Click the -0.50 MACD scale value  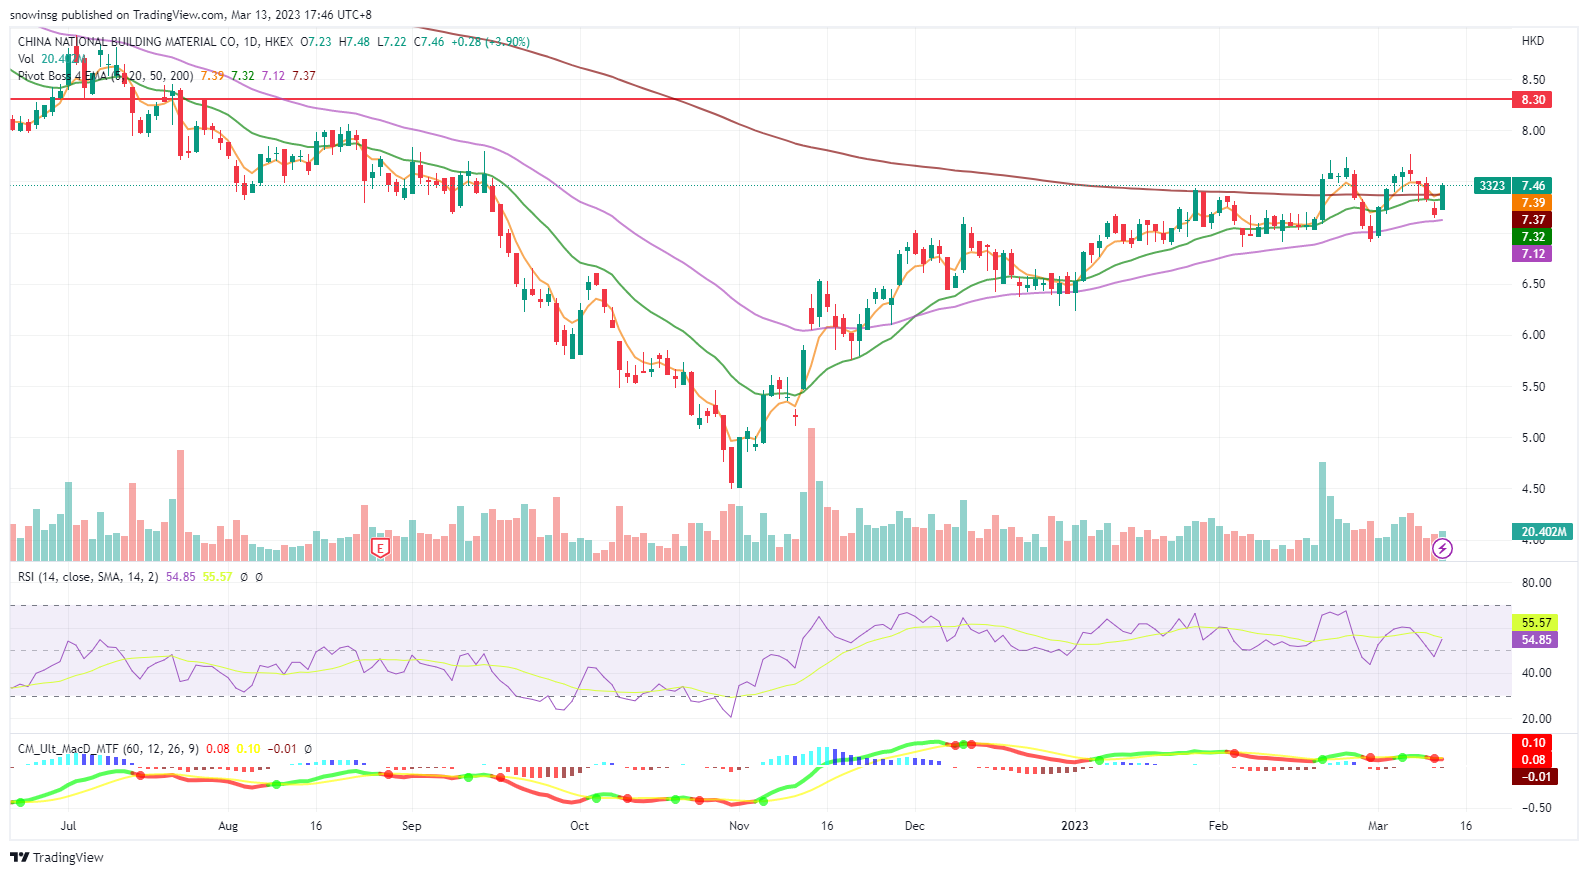(1536, 808)
